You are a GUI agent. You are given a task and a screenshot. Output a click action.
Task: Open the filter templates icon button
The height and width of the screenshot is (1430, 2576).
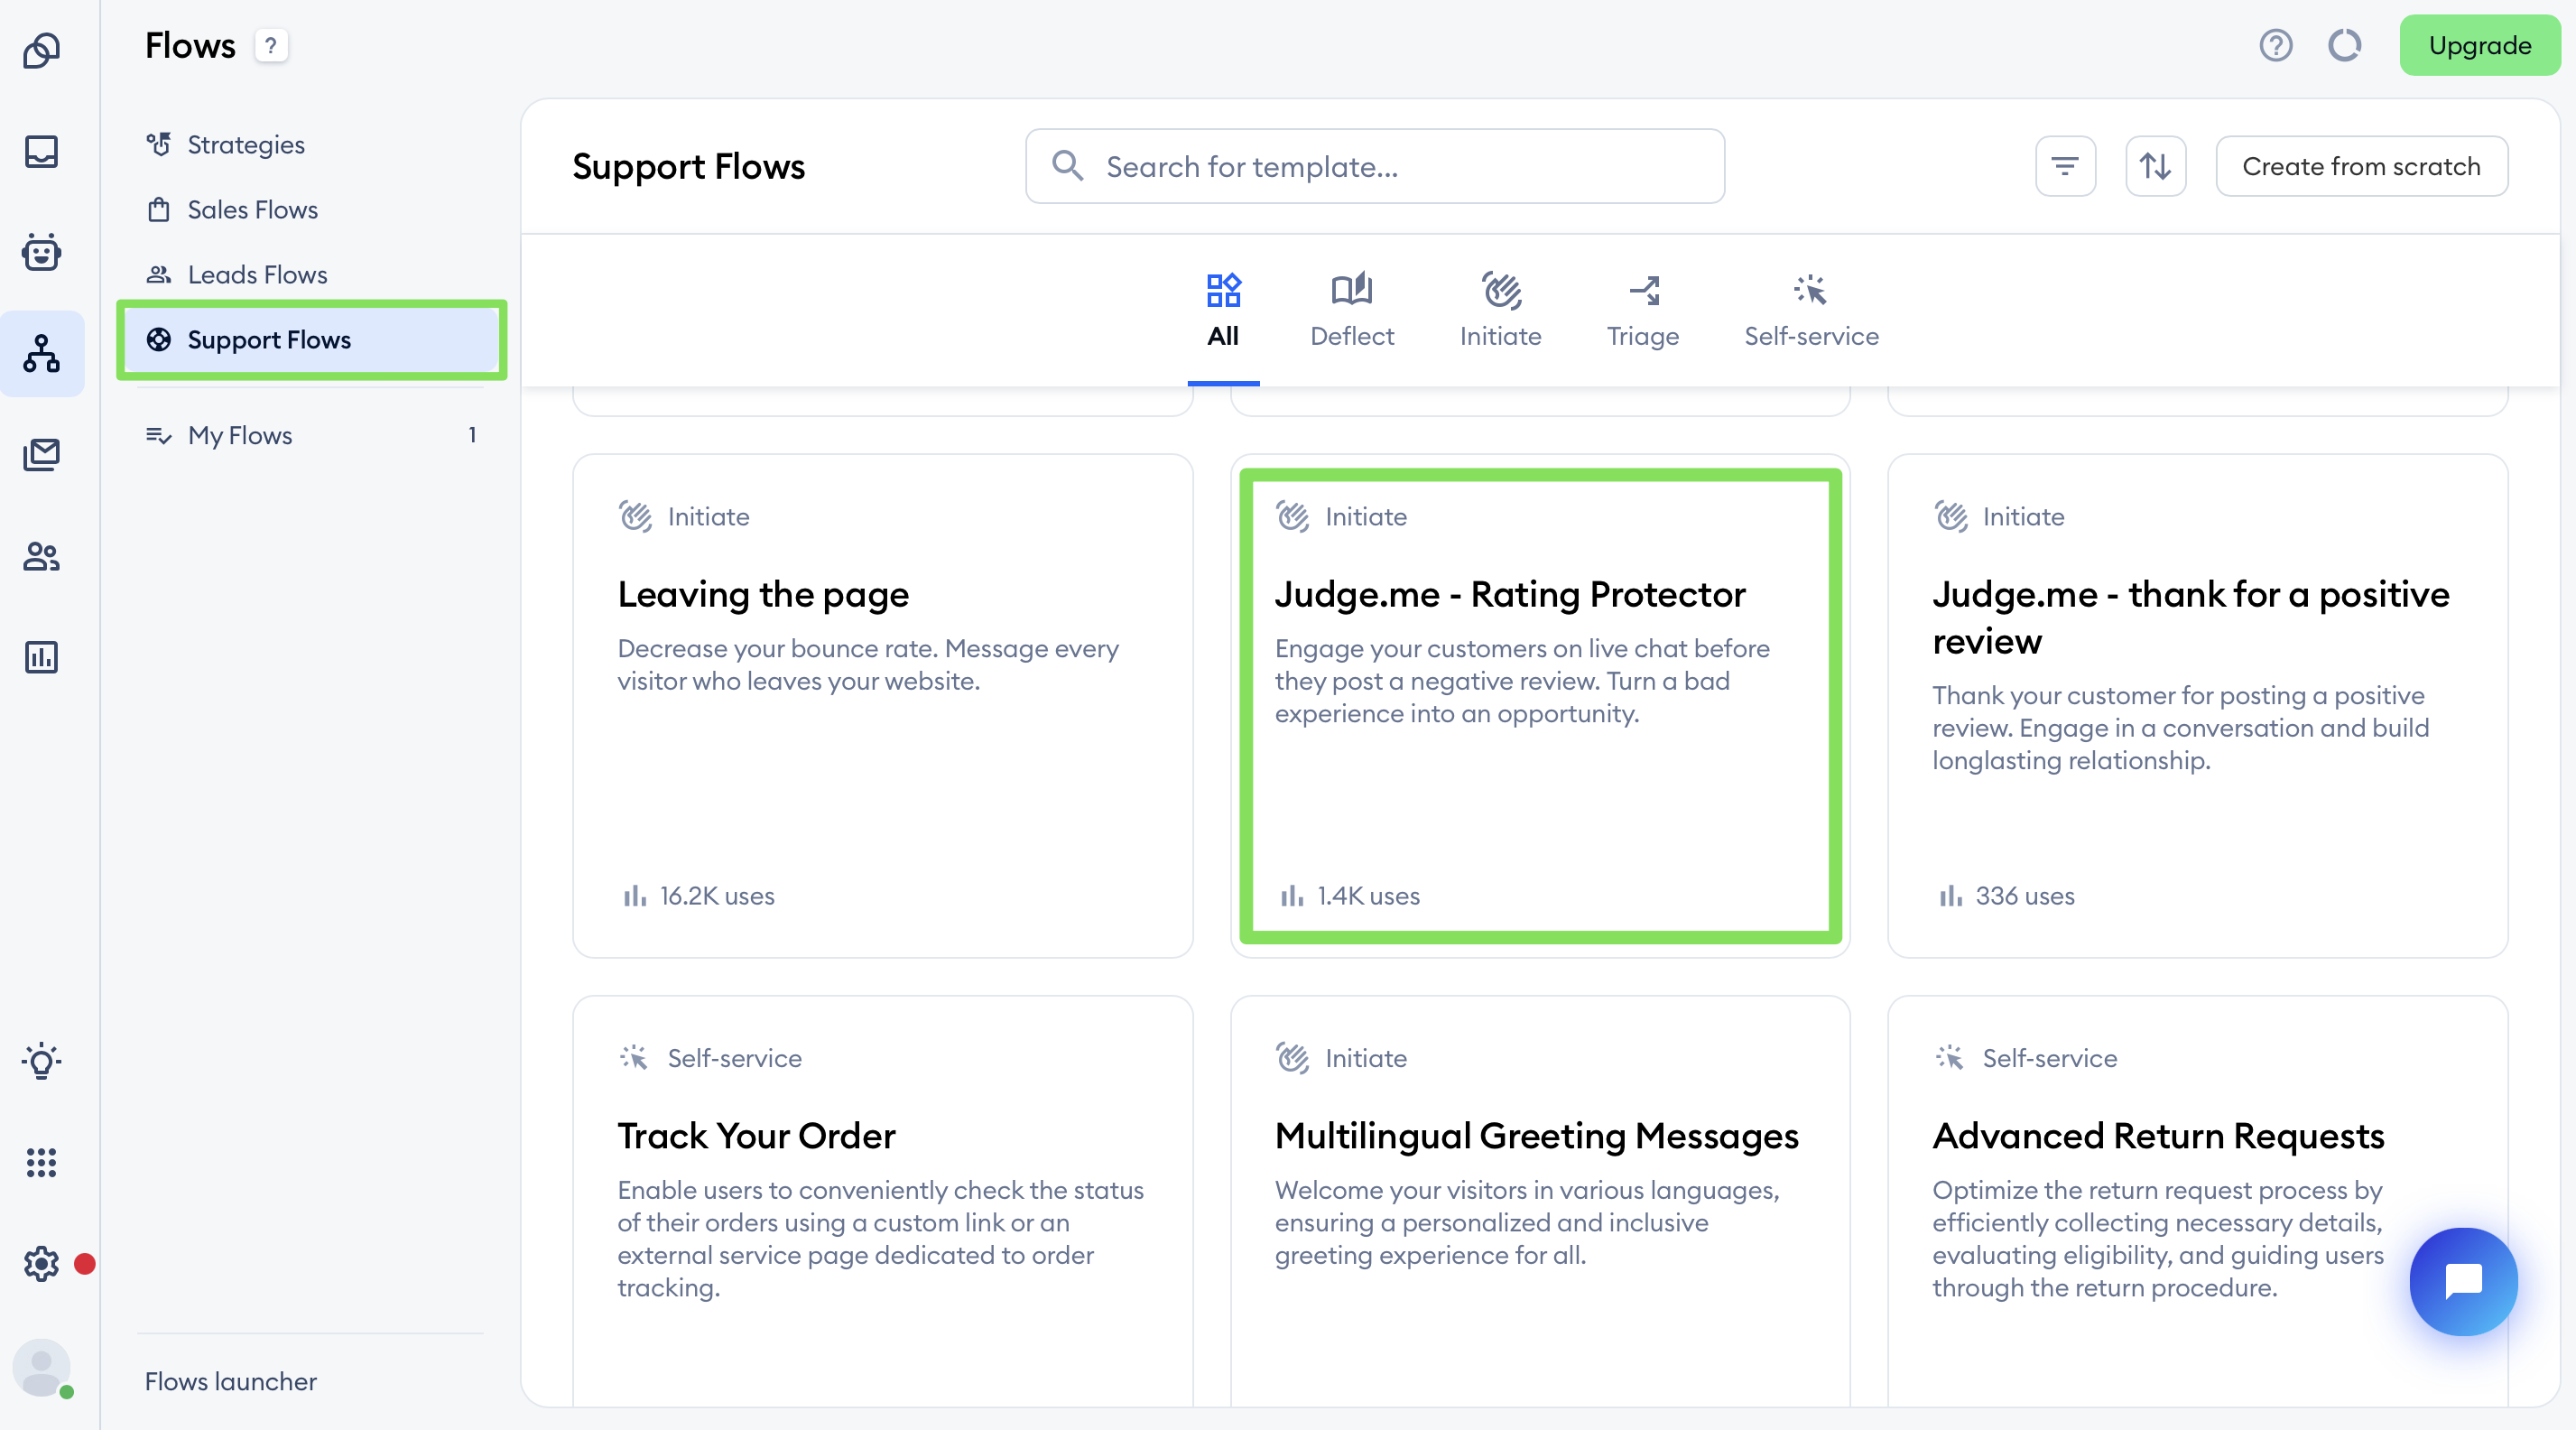click(2065, 166)
